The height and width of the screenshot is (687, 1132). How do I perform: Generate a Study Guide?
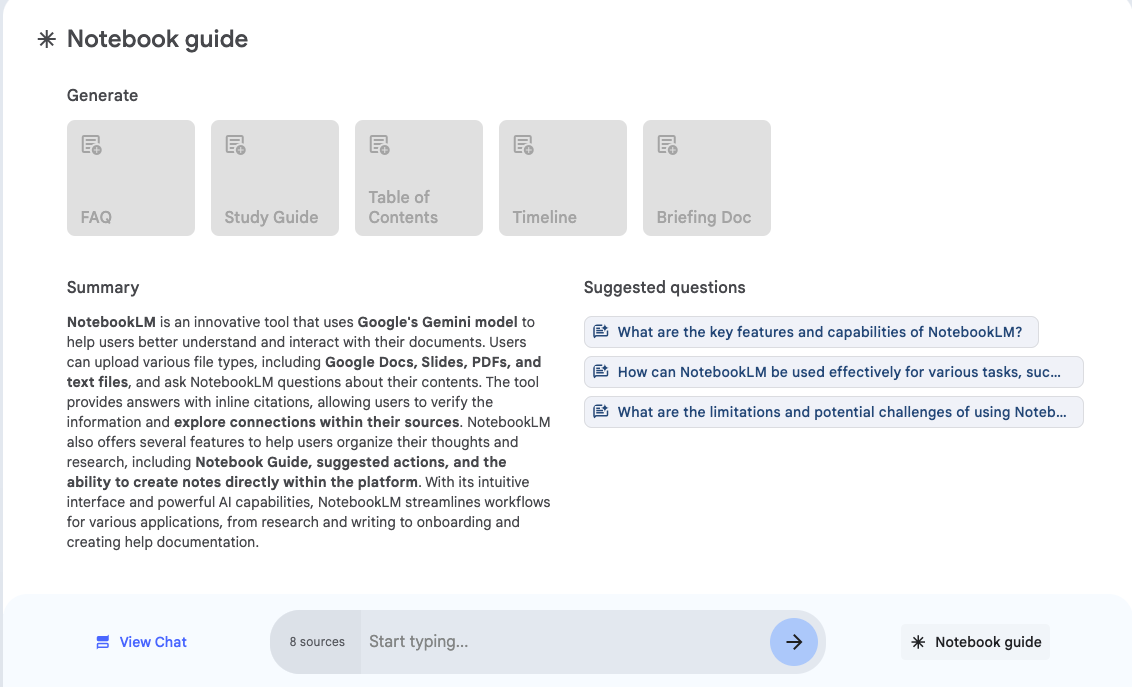coord(274,178)
